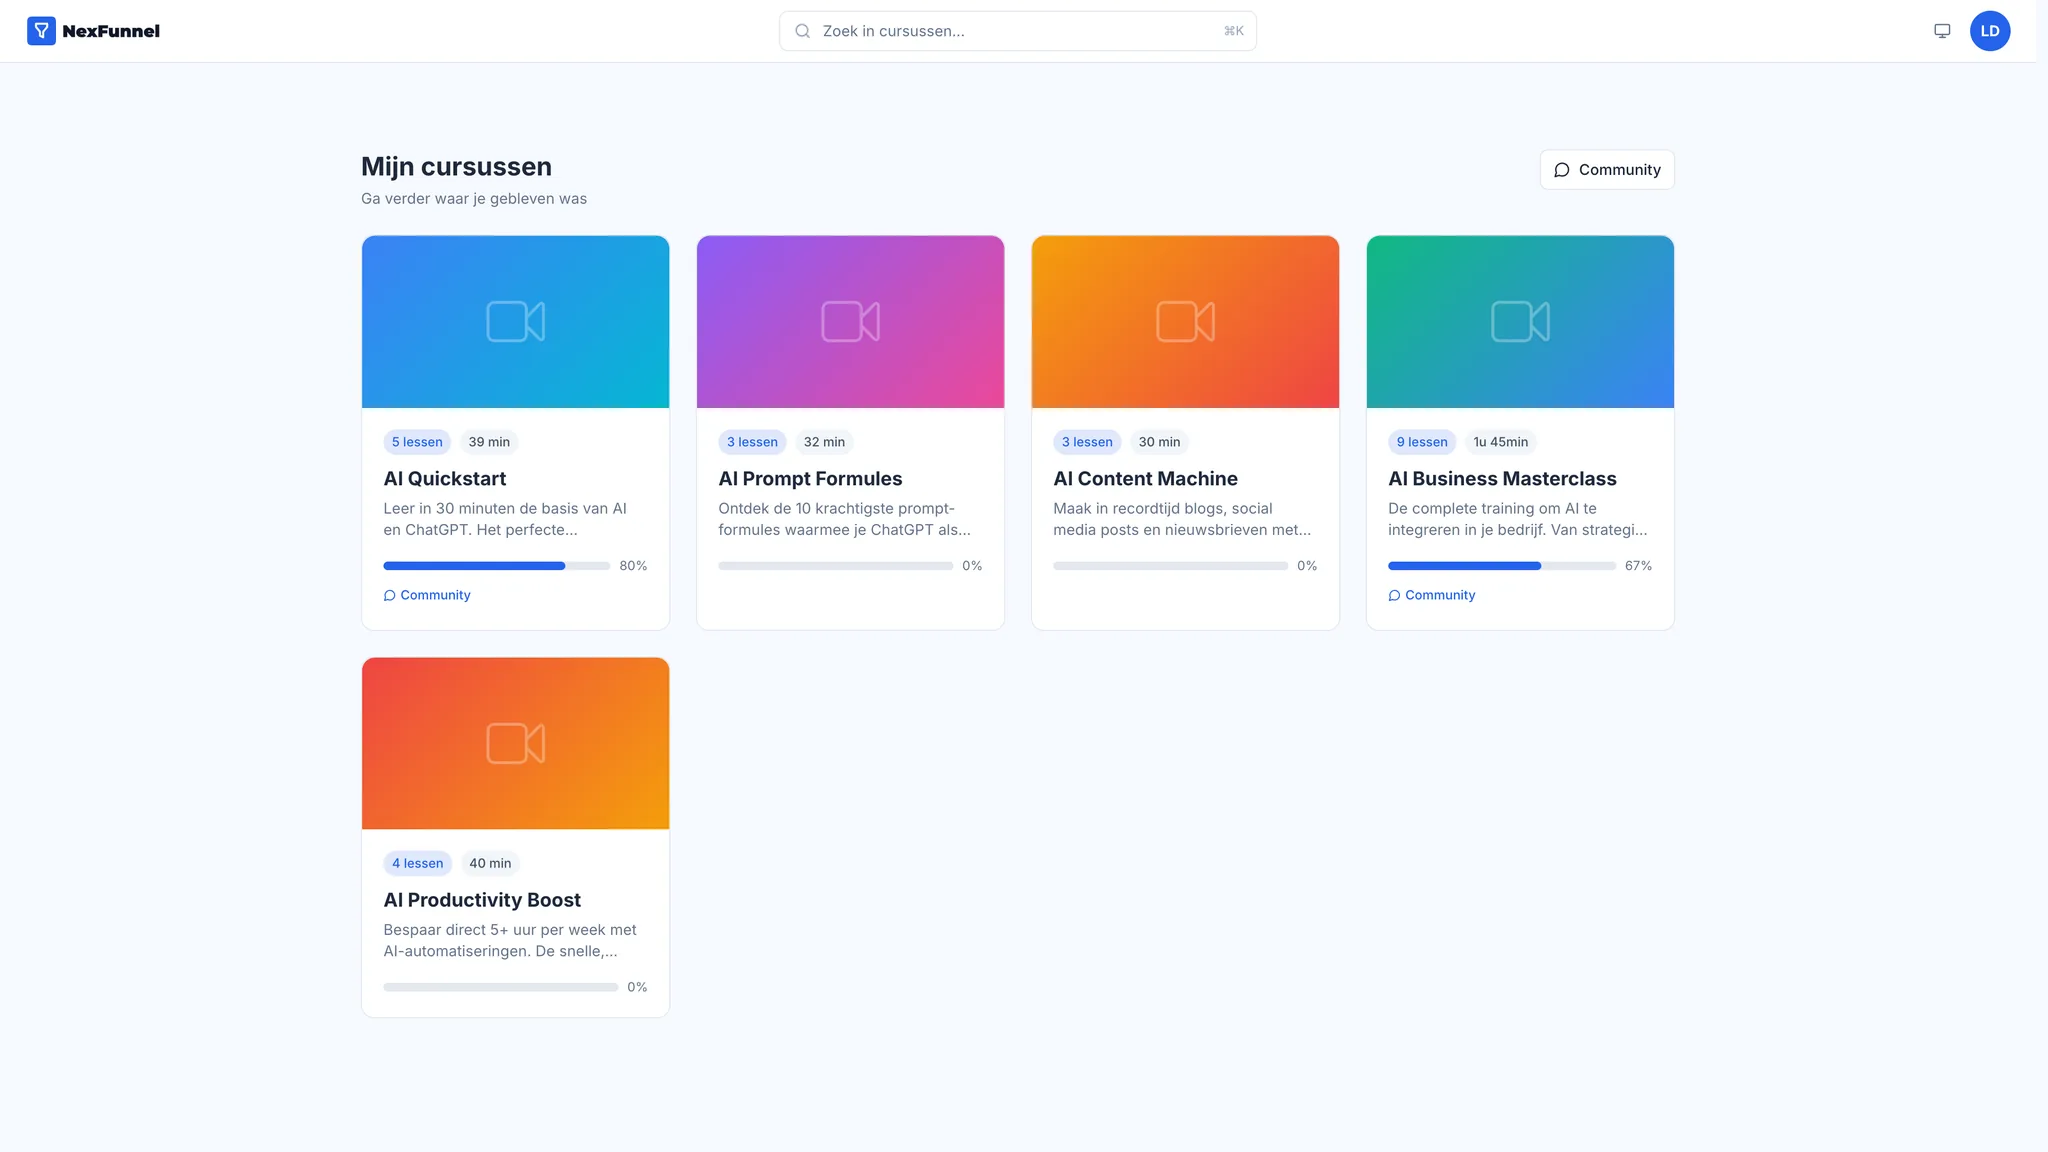This screenshot has width=2048, height=1152.
Task: Click the AI Quickstart 80% progress bar
Action: [497, 566]
